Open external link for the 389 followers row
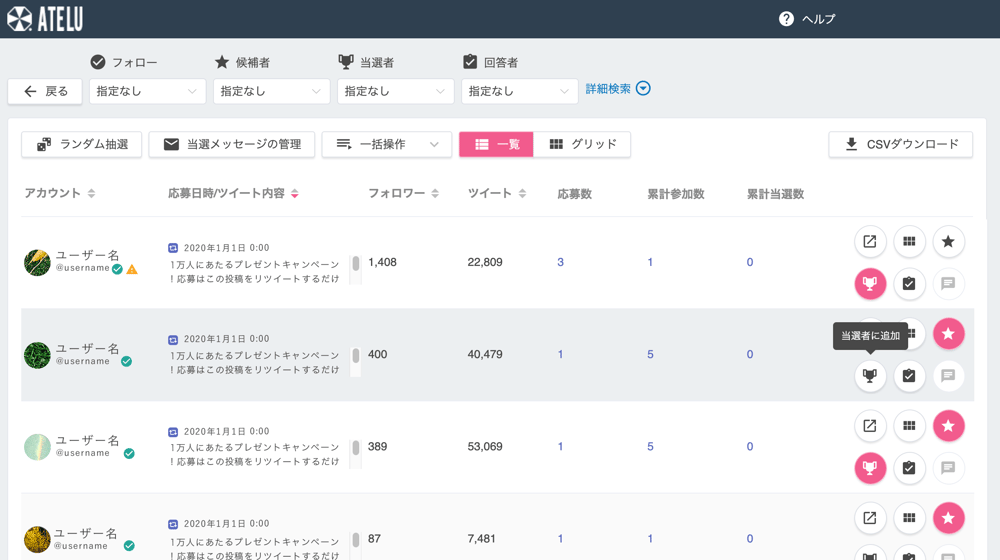Image resolution: width=1000 pixels, height=560 pixels. coord(870,426)
